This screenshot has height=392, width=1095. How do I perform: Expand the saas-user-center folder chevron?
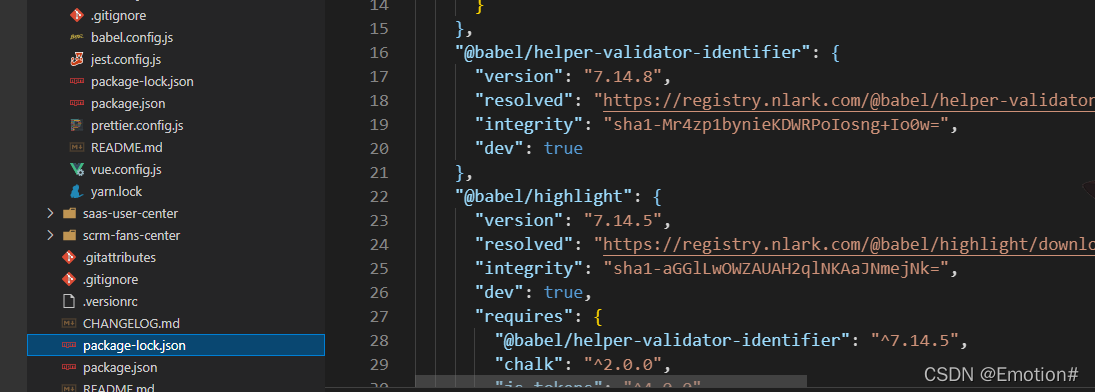coord(50,214)
